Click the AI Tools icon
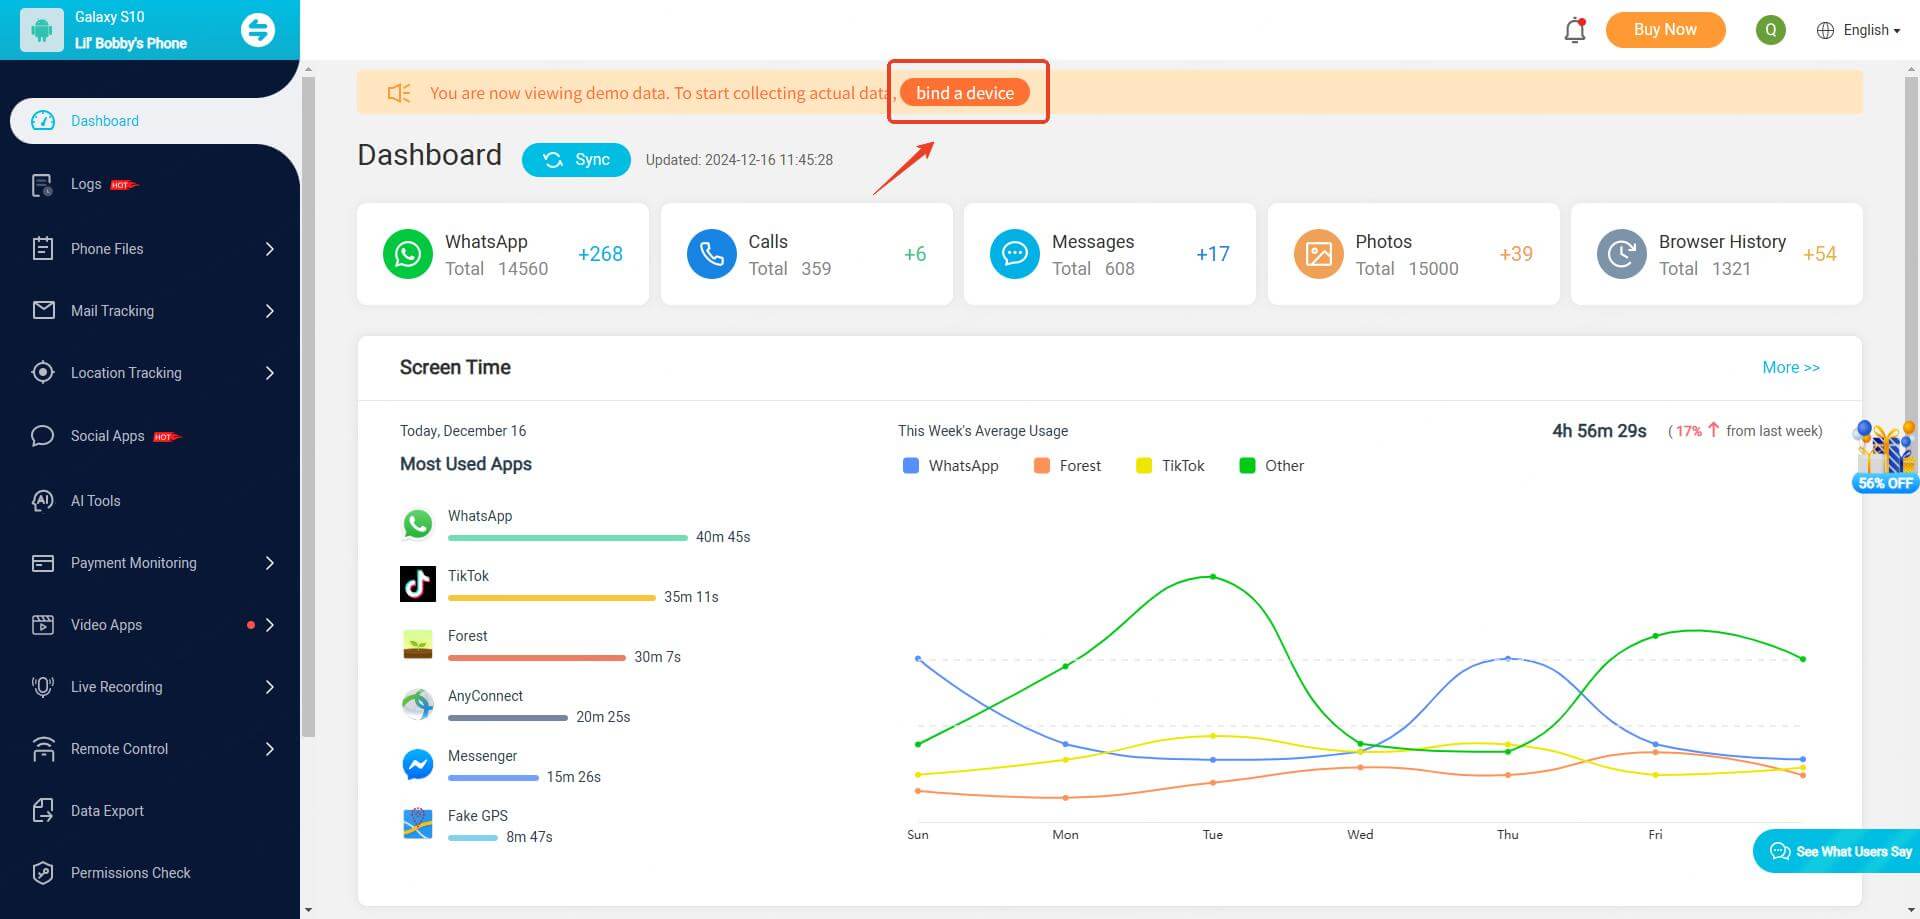The image size is (1920, 919). (x=43, y=501)
